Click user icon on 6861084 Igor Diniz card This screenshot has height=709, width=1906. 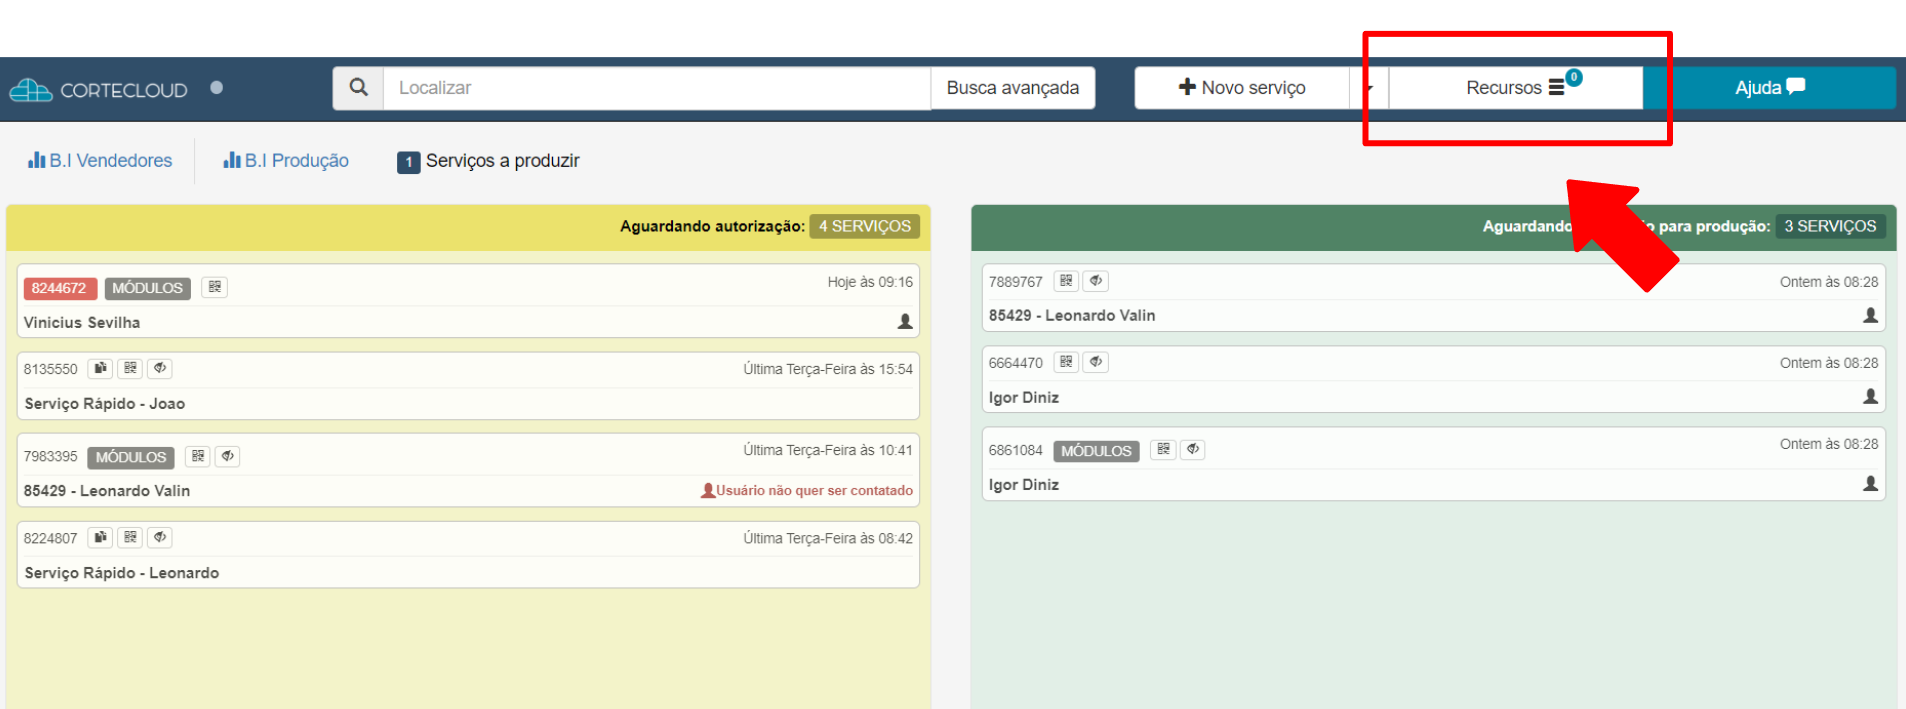pos(1871,484)
